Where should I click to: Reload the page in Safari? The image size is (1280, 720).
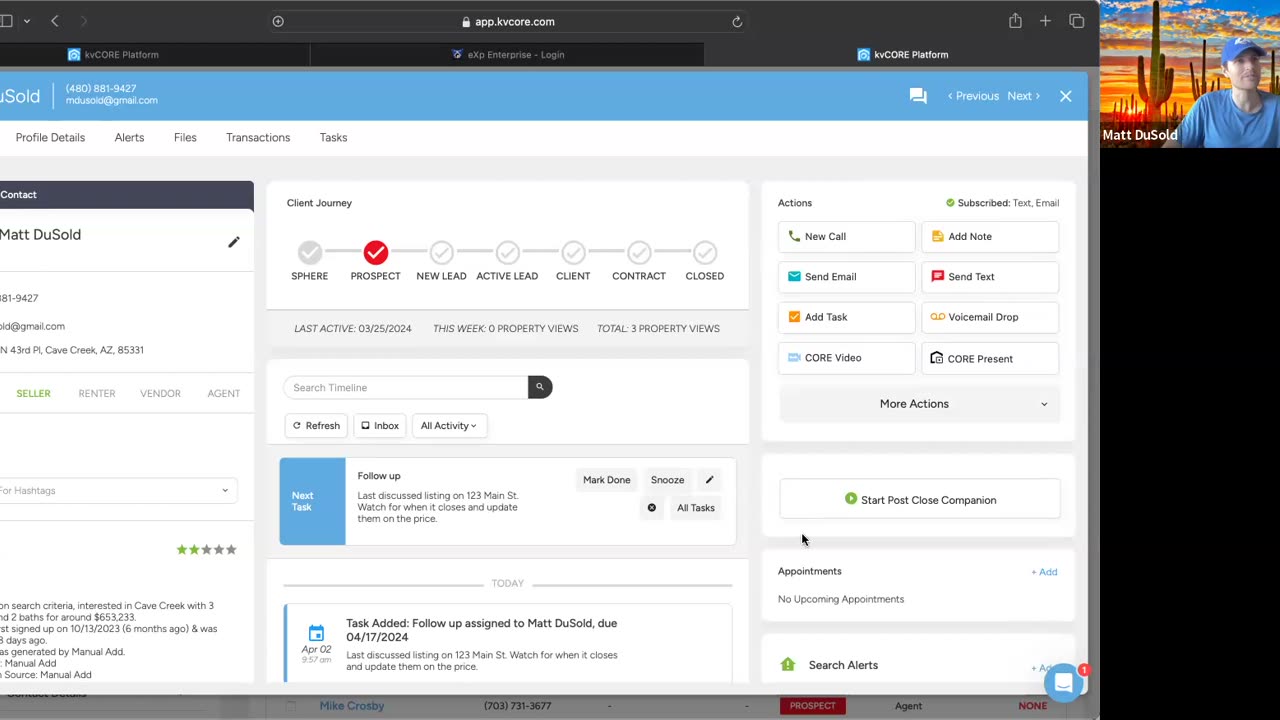pos(737,21)
